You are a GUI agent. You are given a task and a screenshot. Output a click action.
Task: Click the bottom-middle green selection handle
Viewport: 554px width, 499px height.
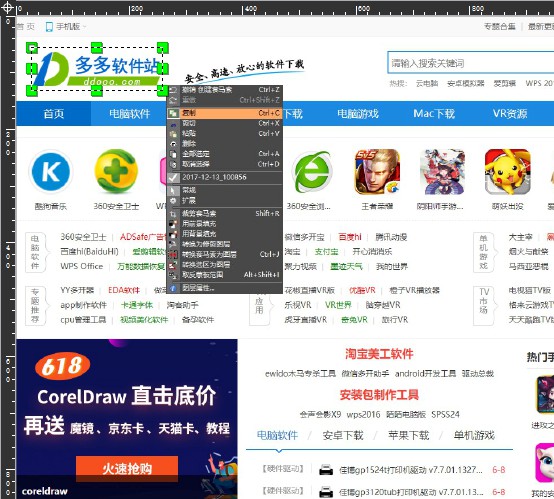coord(97,90)
